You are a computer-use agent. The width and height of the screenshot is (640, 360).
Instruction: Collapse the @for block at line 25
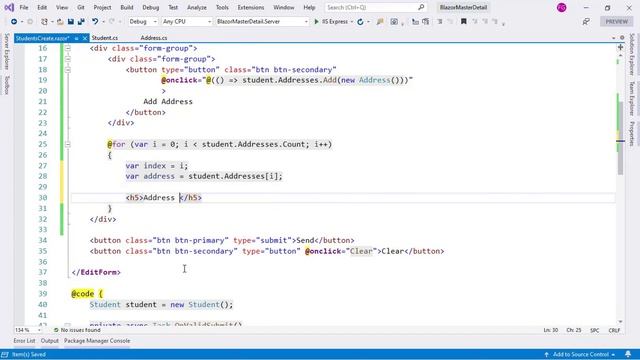pos(68,144)
